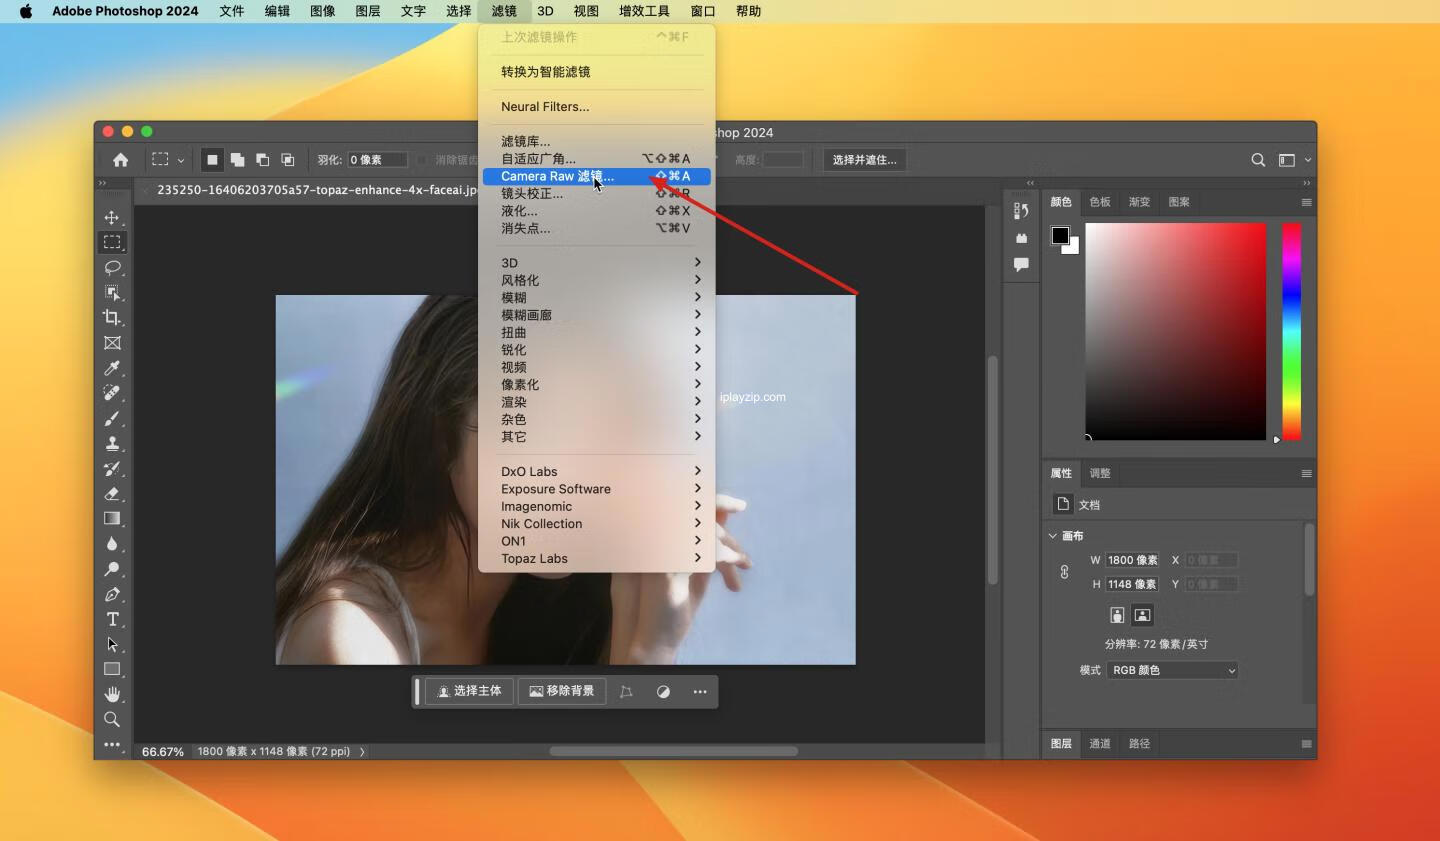This screenshot has height=841, width=1440.
Task: Choose Camera Raw 滤镜 menu item
Action: [596, 176]
